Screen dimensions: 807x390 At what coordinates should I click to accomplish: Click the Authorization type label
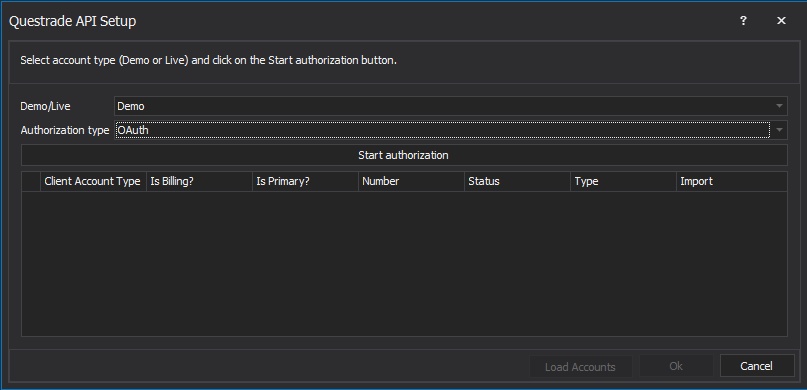click(65, 130)
